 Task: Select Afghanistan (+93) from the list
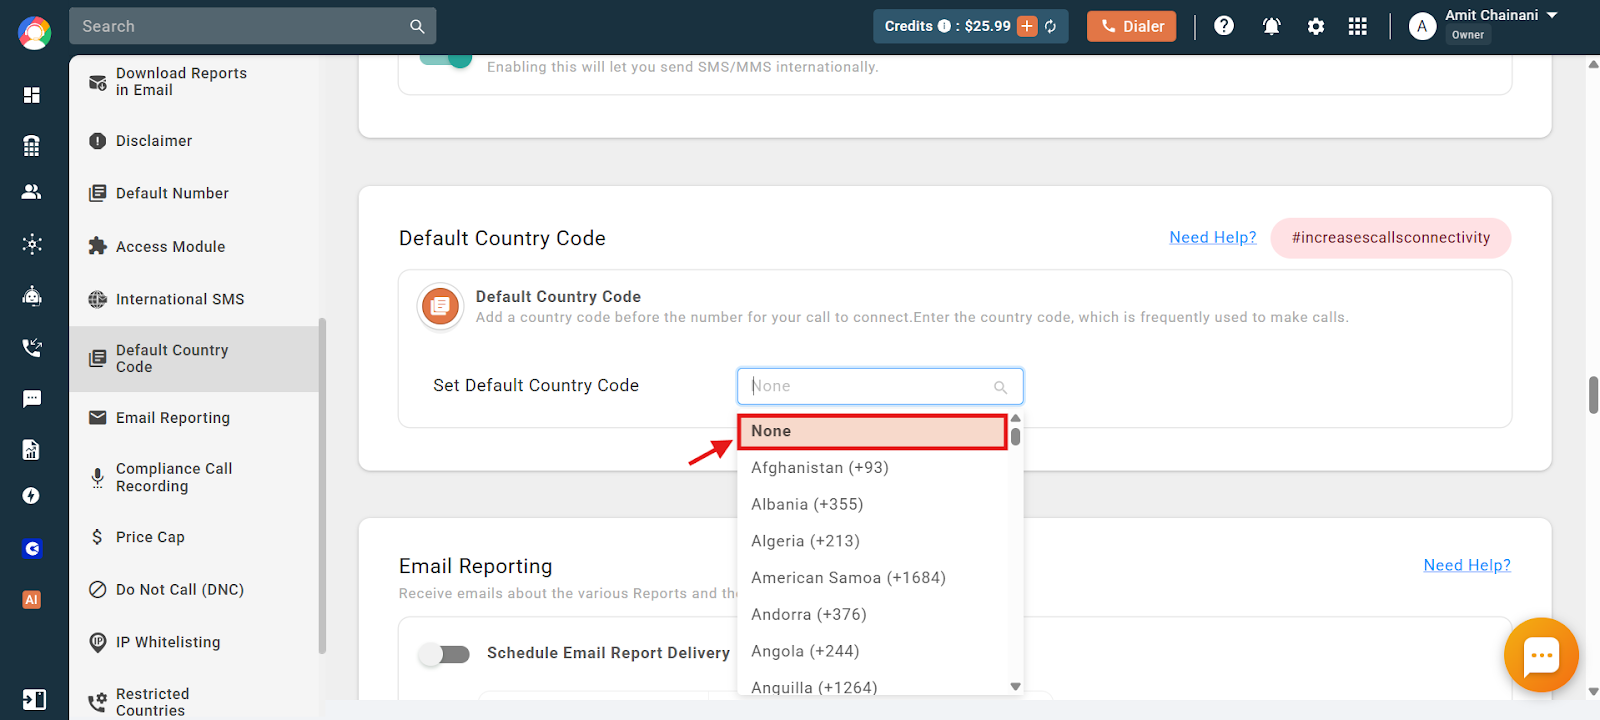pos(872,468)
